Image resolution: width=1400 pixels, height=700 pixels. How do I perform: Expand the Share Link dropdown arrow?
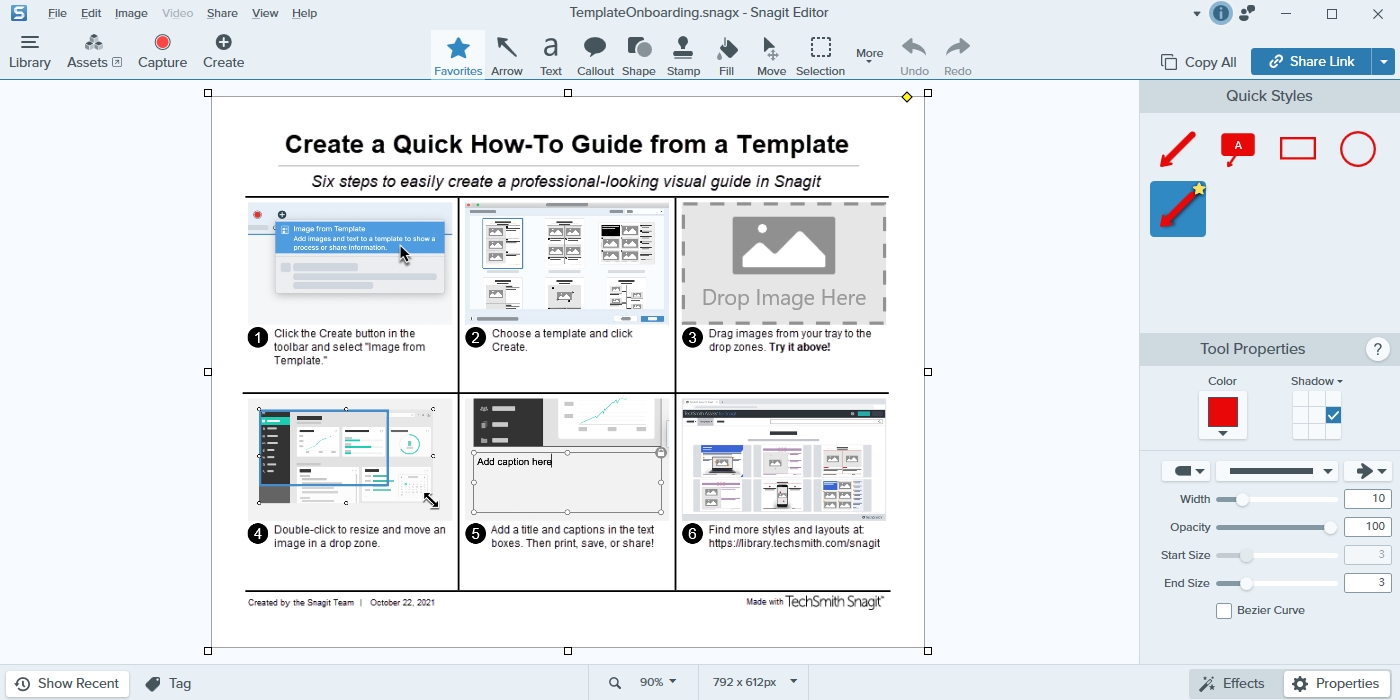1384,62
